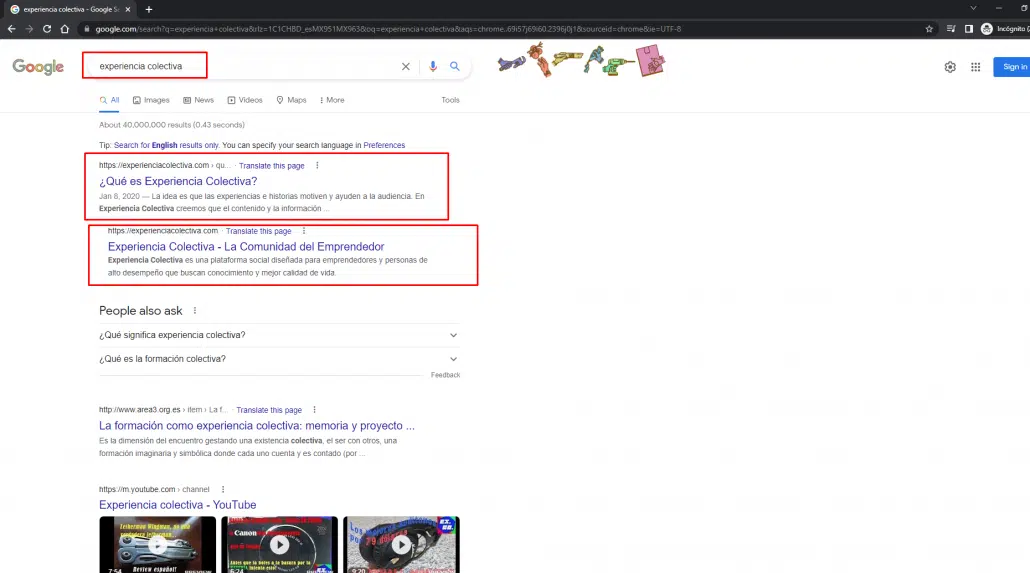Open three-dot menu of first result
Screen dimensions: 1030x573
[x=317, y=166]
